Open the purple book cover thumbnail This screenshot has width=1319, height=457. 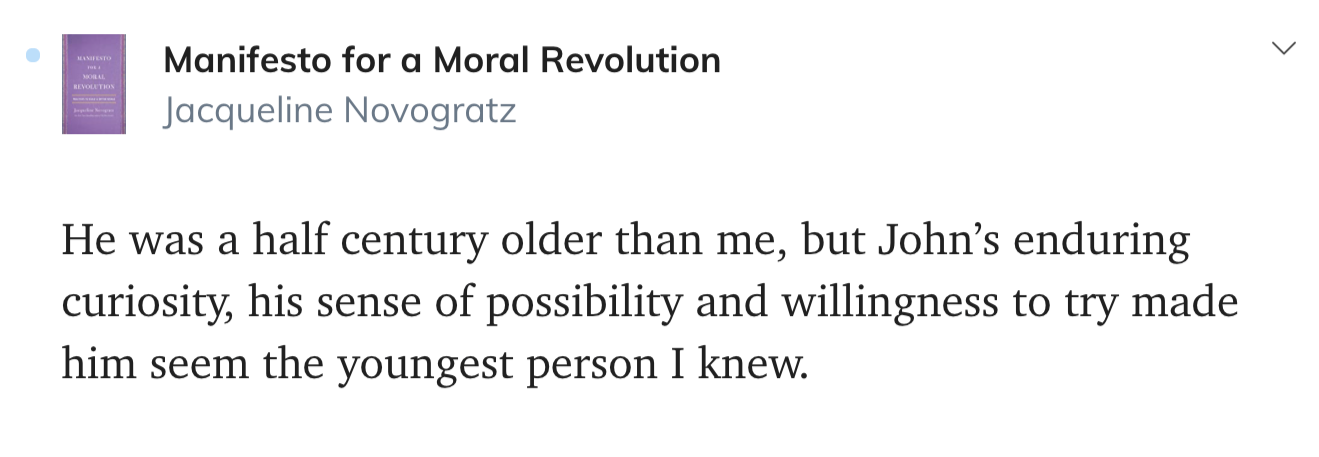point(94,84)
